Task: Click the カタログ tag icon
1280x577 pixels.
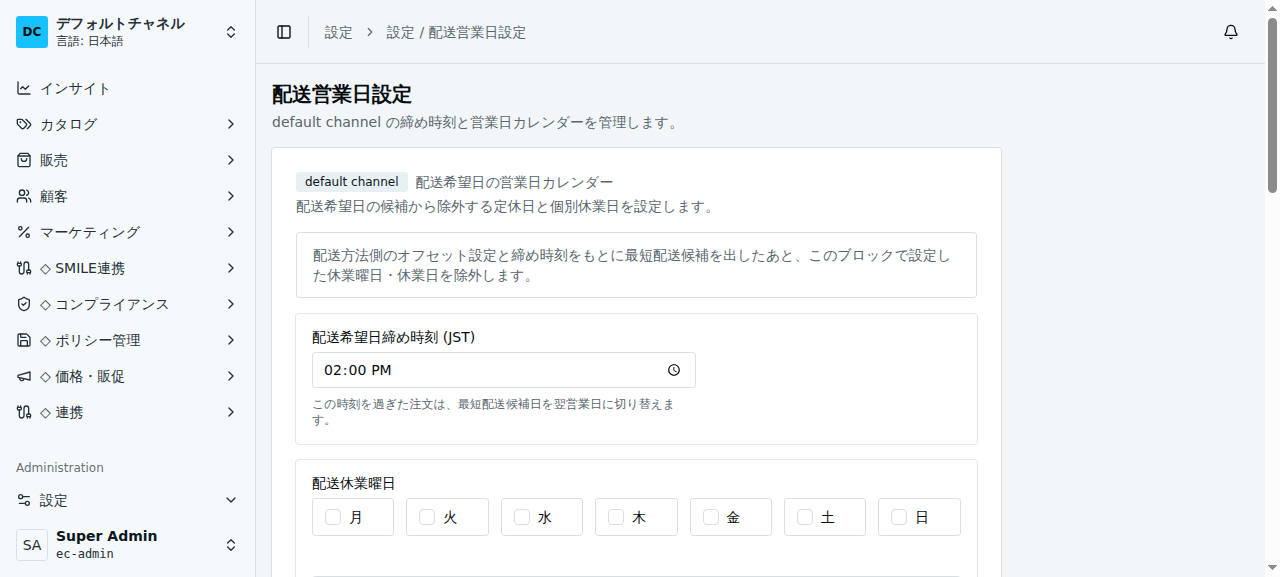Action: point(24,124)
